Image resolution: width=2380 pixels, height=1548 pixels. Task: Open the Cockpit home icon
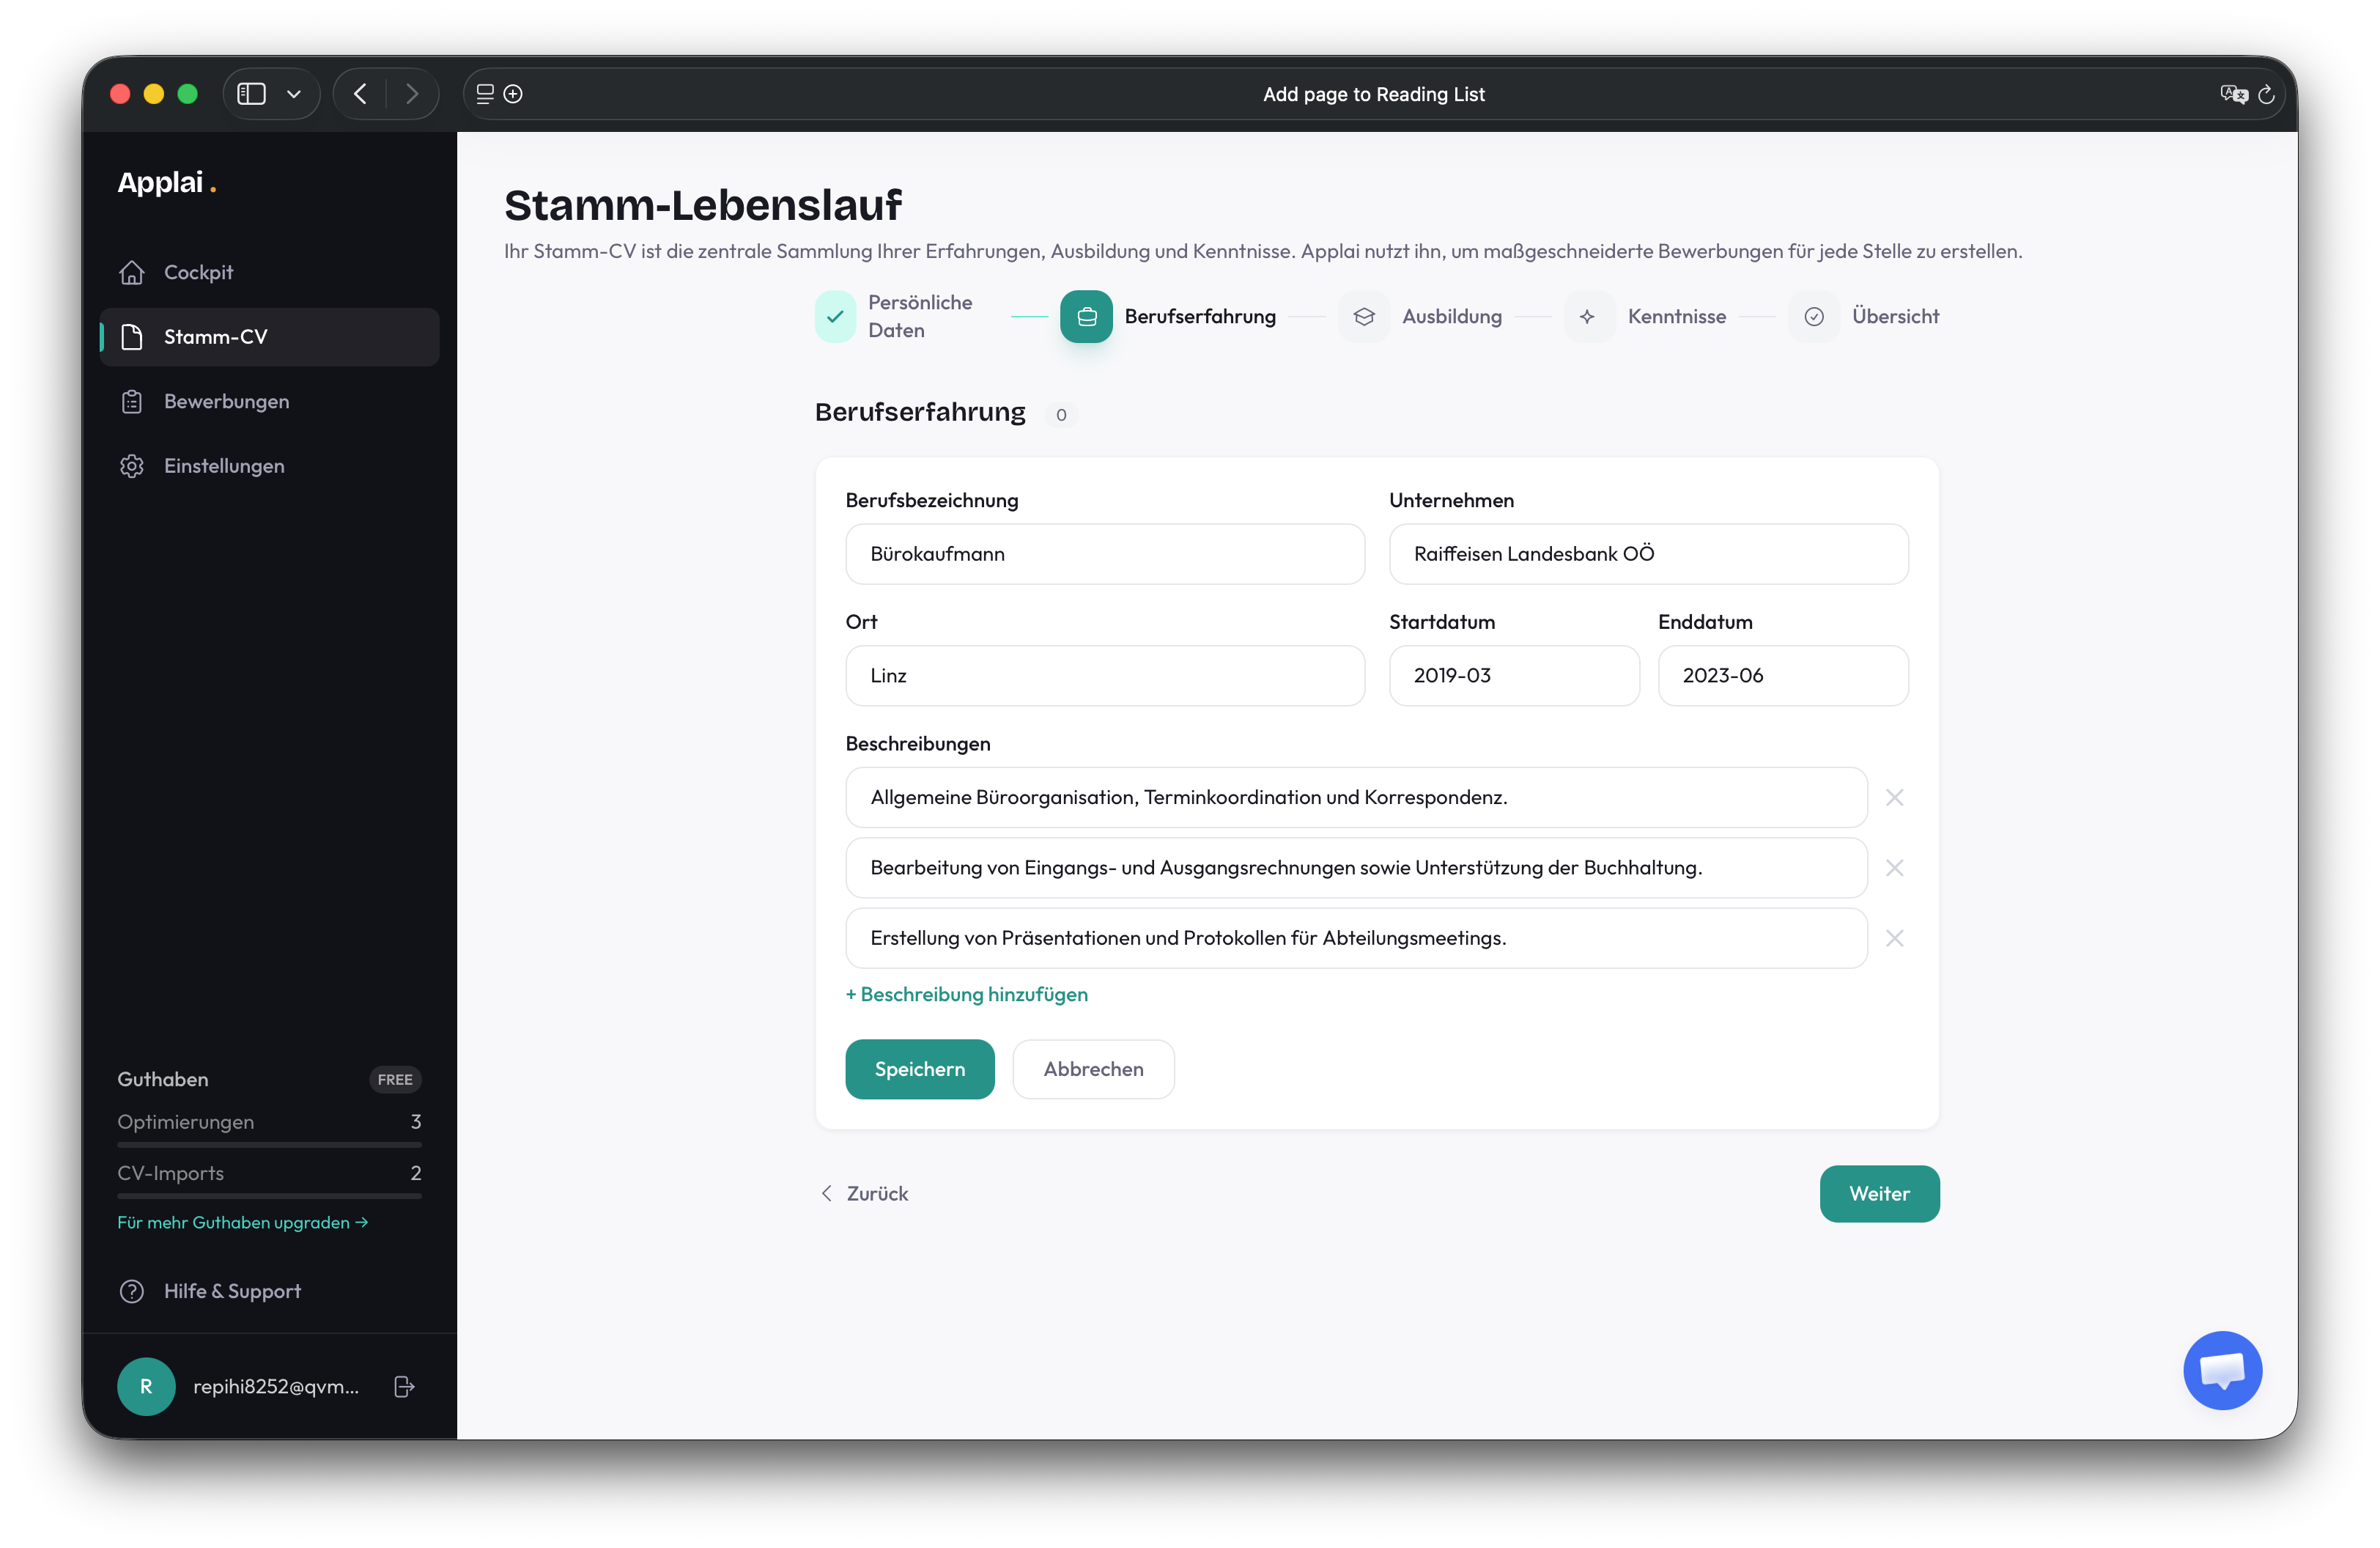[132, 272]
